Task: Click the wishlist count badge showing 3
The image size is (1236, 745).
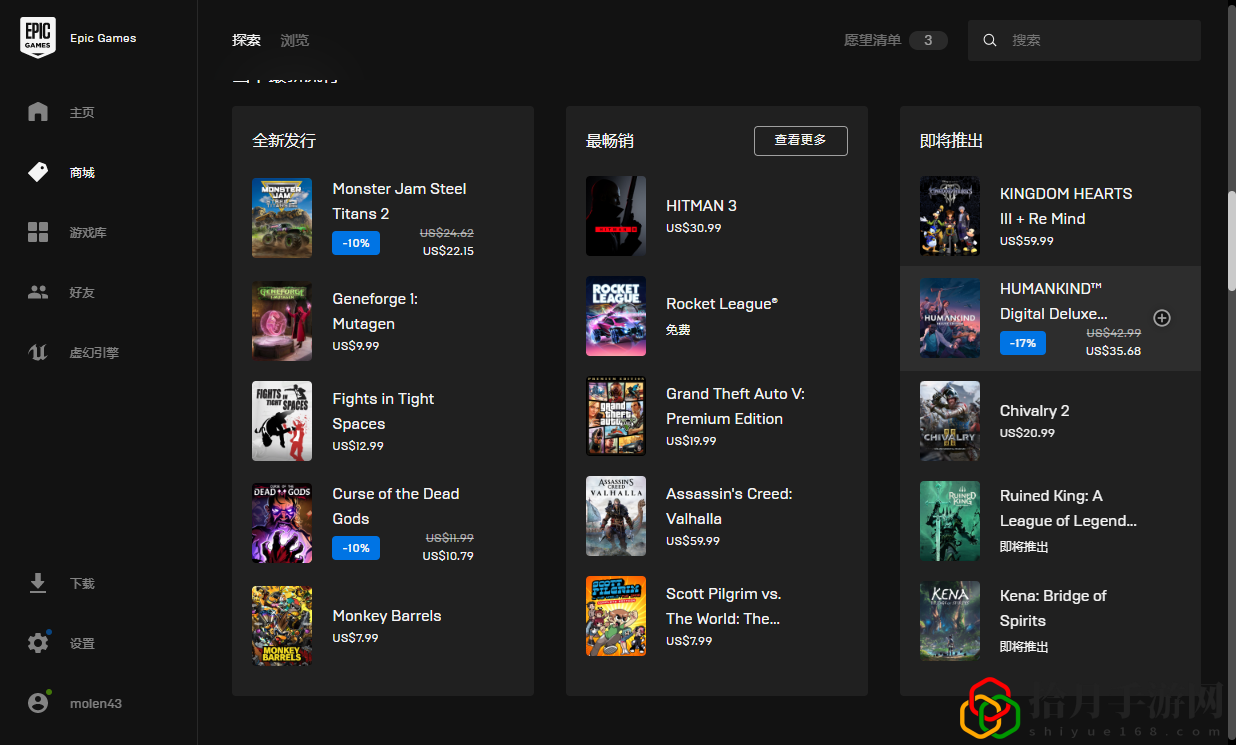Action: (928, 40)
